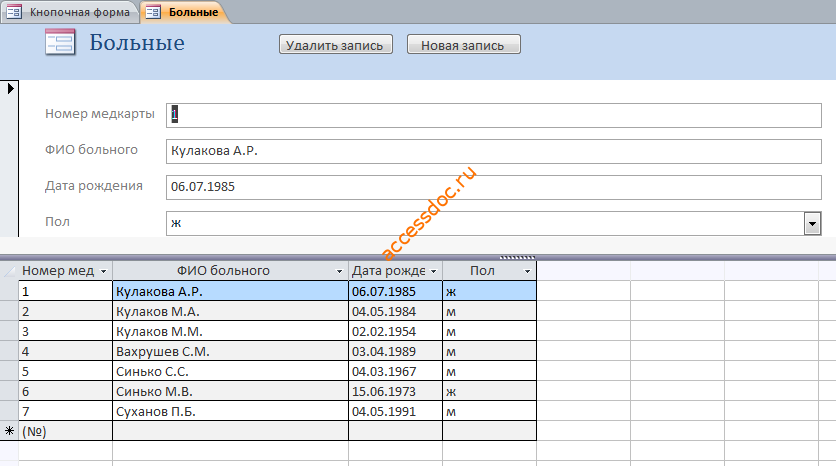The width and height of the screenshot is (836, 466).
Task: Open the Пол combo box dropdown arrow
Action: [x=812, y=224]
